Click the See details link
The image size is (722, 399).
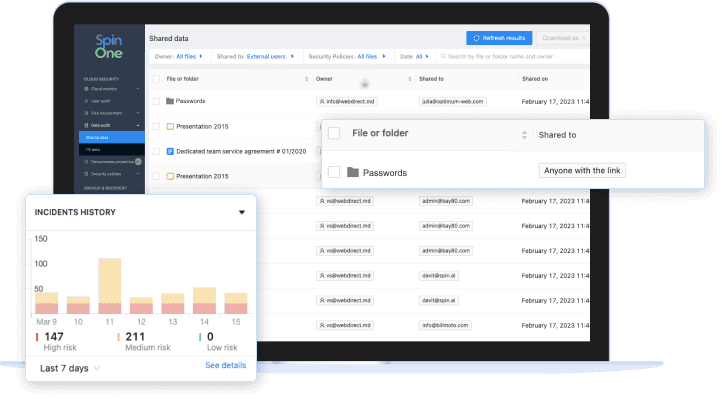[226, 365]
